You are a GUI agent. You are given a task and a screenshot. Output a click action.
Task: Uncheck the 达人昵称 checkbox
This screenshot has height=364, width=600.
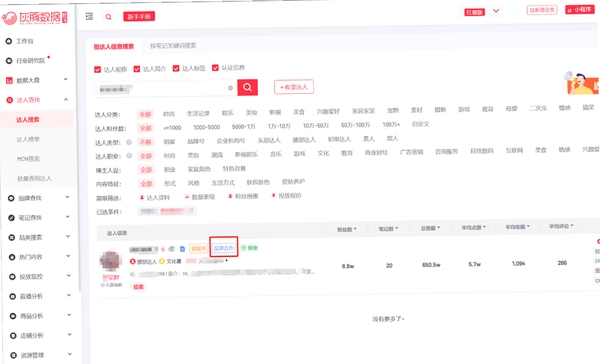(97, 69)
